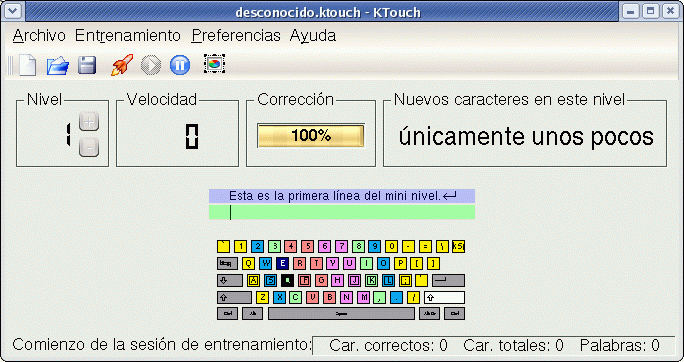Click the red B key
The width and height of the screenshot is (684, 362).
click(330, 297)
